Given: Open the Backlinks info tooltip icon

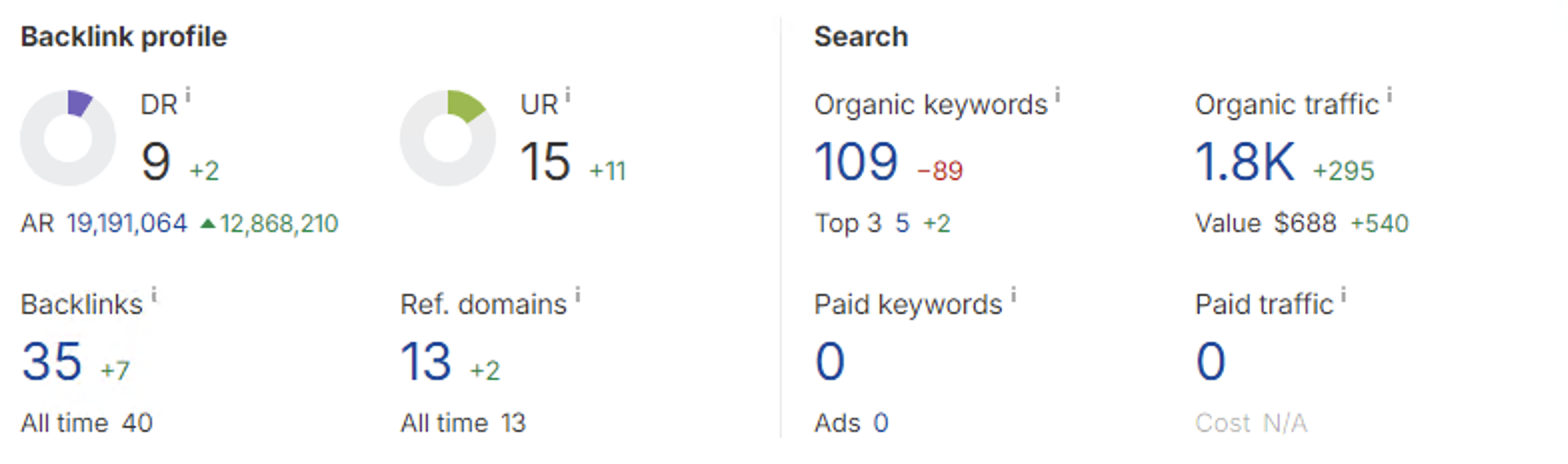Looking at the screenshot, I should (154, 294).
